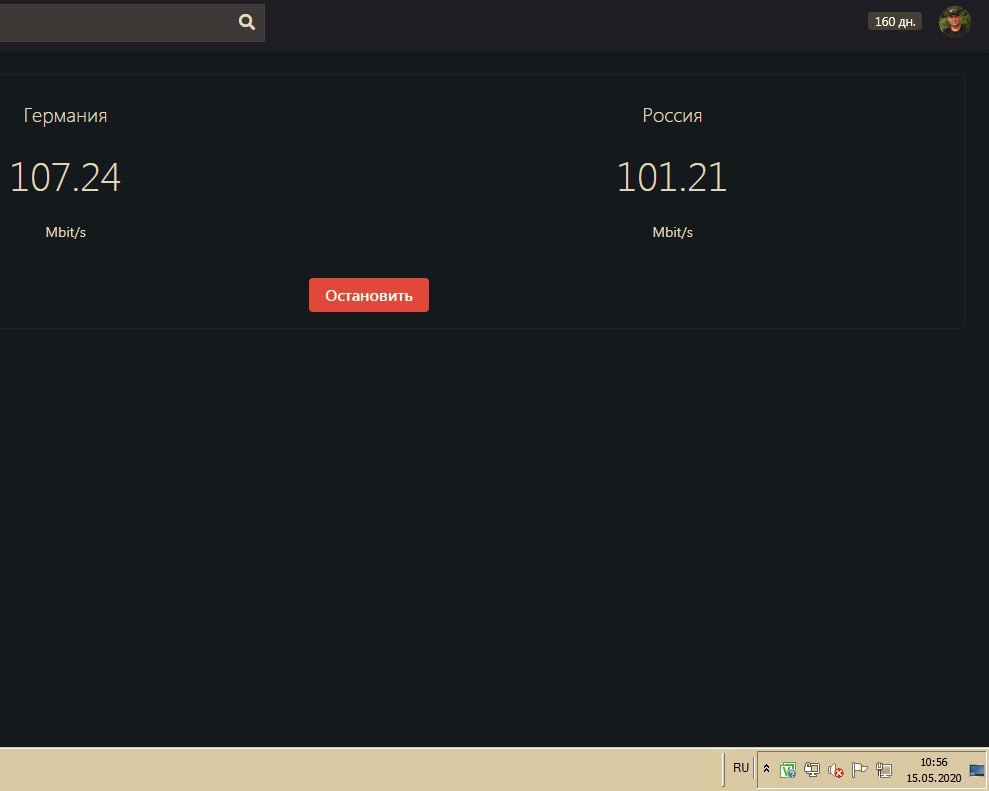The width and height of the screenshot is (989, 791).
Task: Open the RU language indicator
Action: click(740, 768)
